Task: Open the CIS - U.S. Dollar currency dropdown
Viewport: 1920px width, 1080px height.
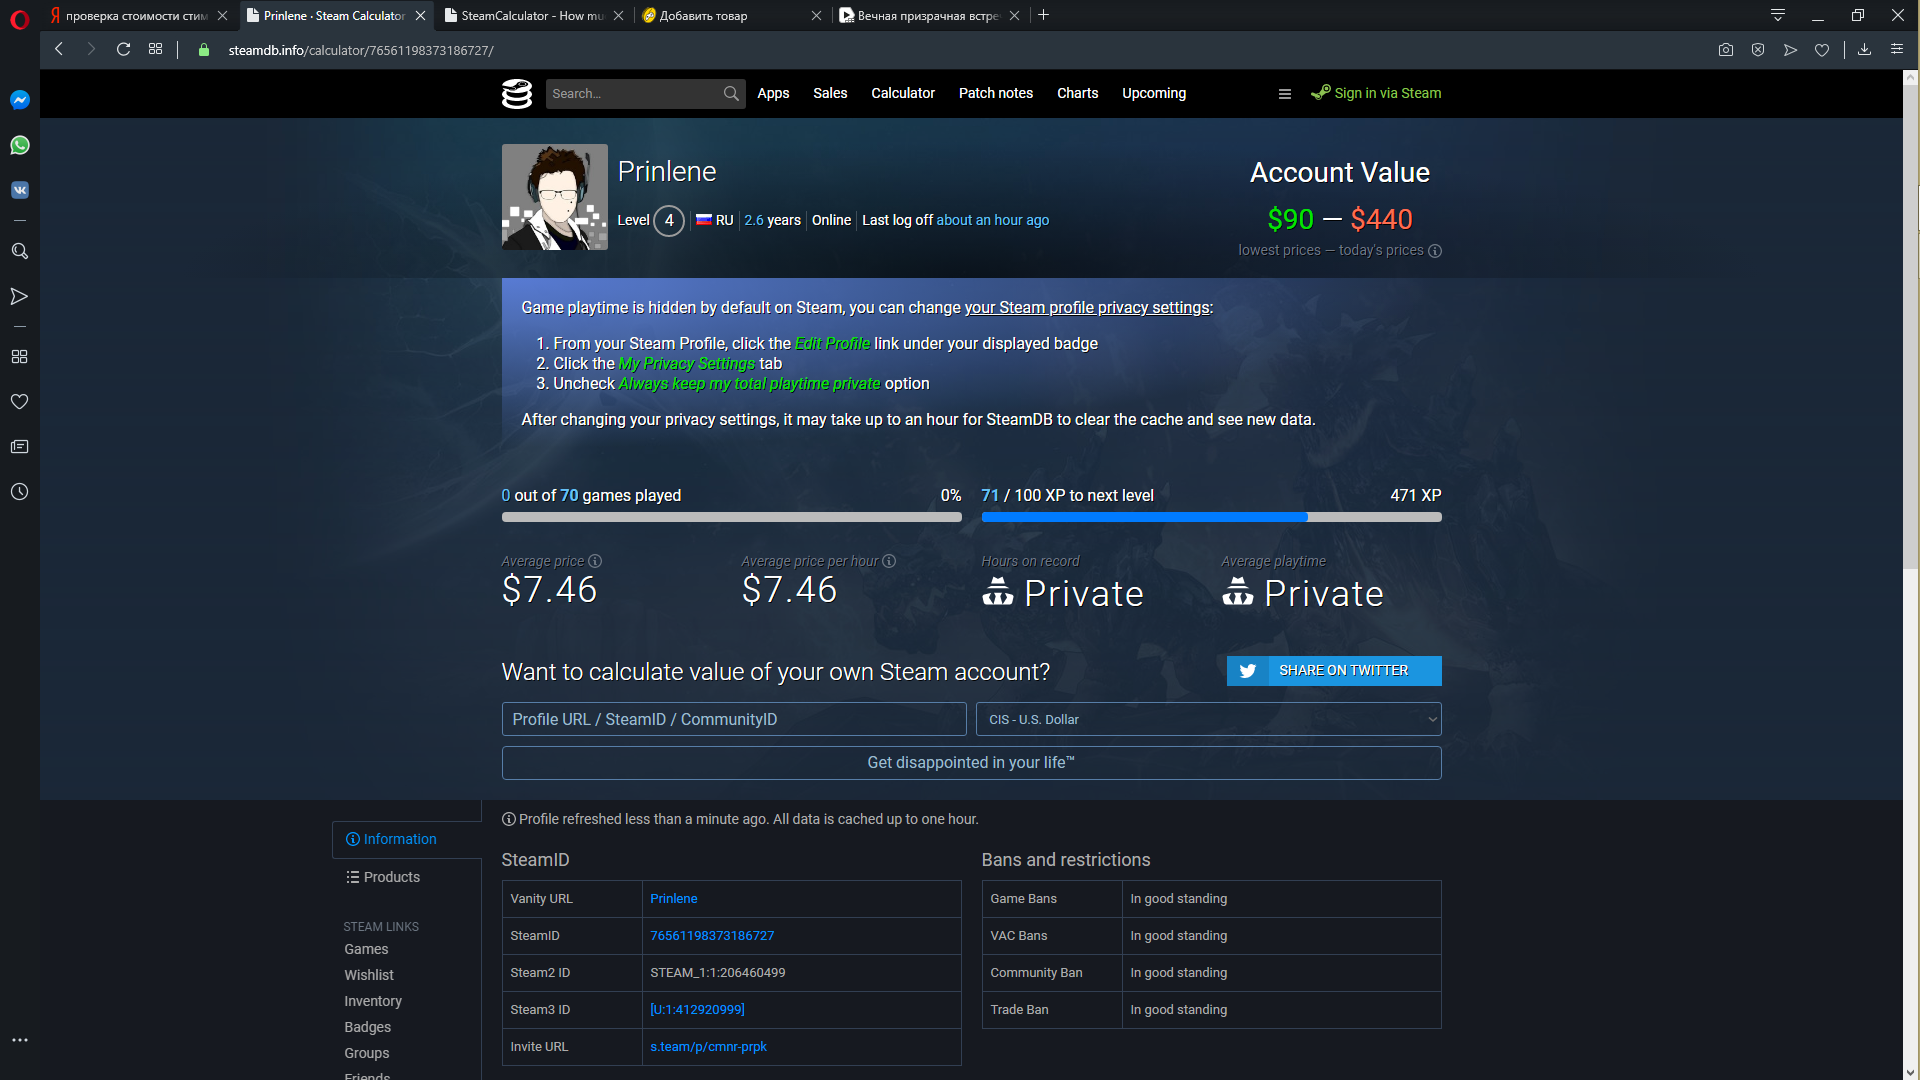Action: pos(1208,719)
